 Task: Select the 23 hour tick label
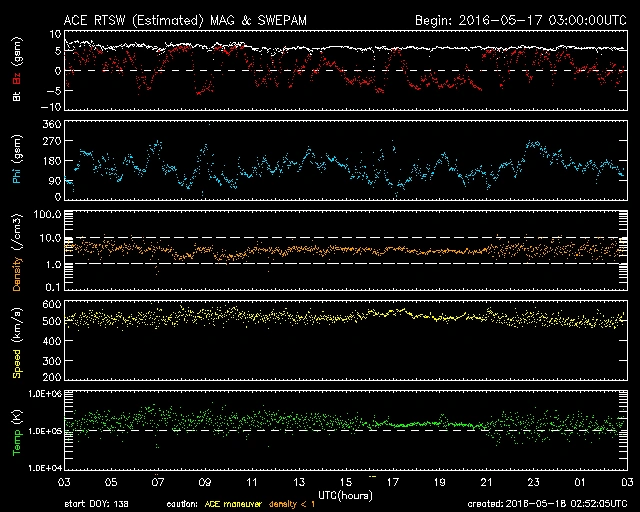(533, 482)
